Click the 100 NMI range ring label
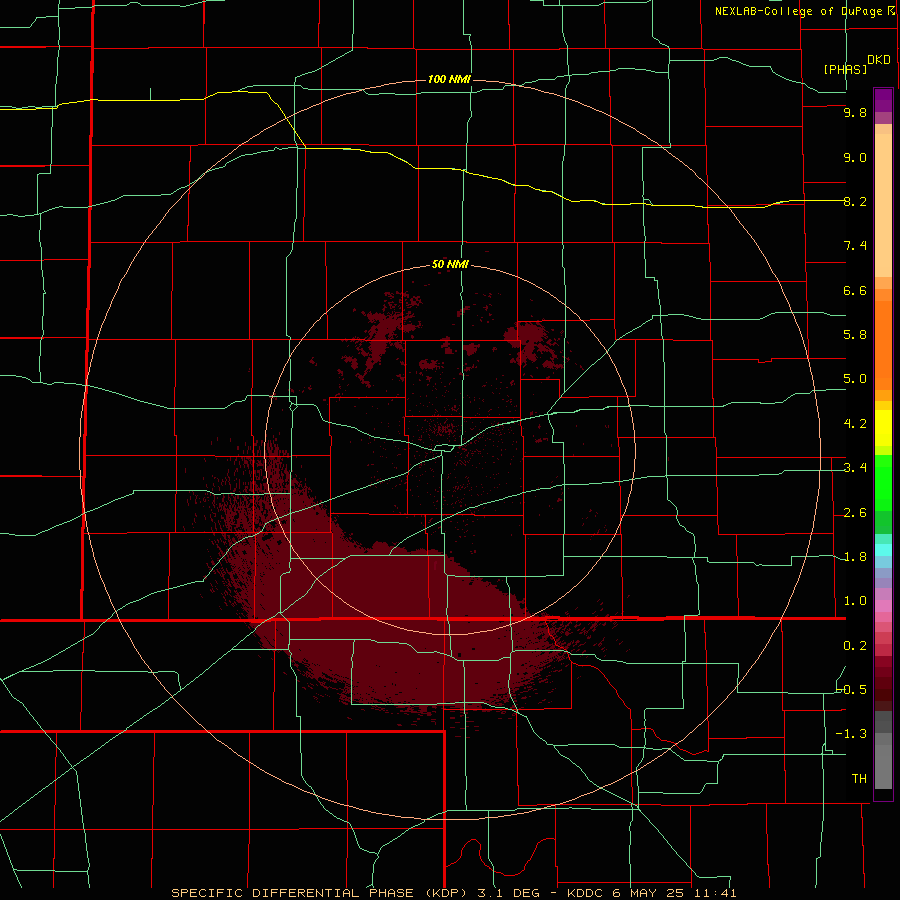The height and width of the screenshot is (900, 900). (x=449, y=79)
